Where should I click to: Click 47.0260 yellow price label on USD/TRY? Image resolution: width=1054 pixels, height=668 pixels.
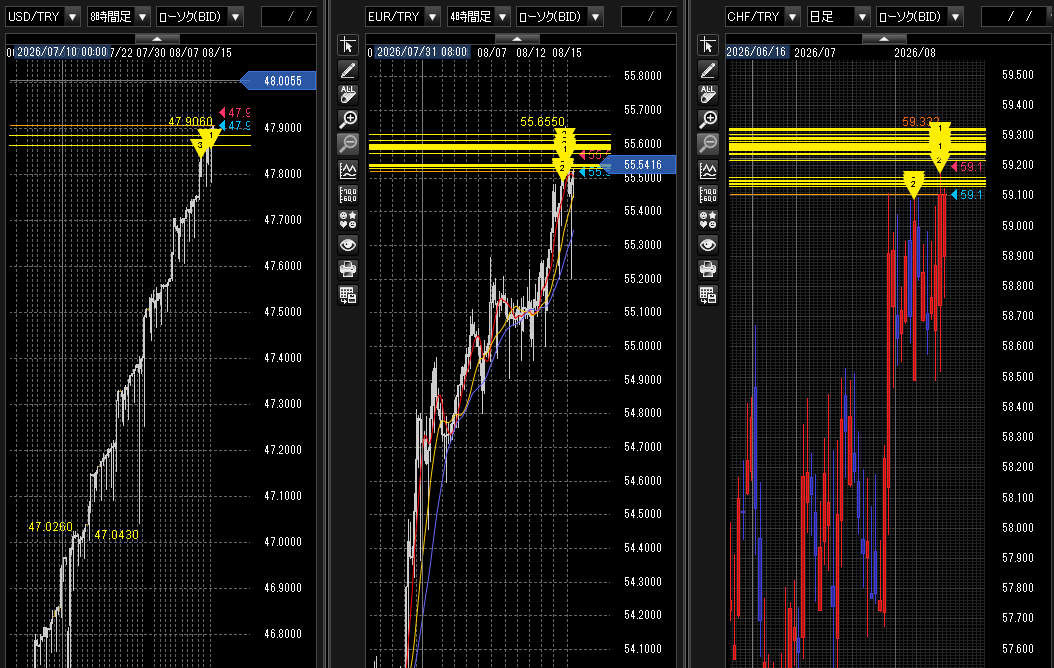pos(50,526)
